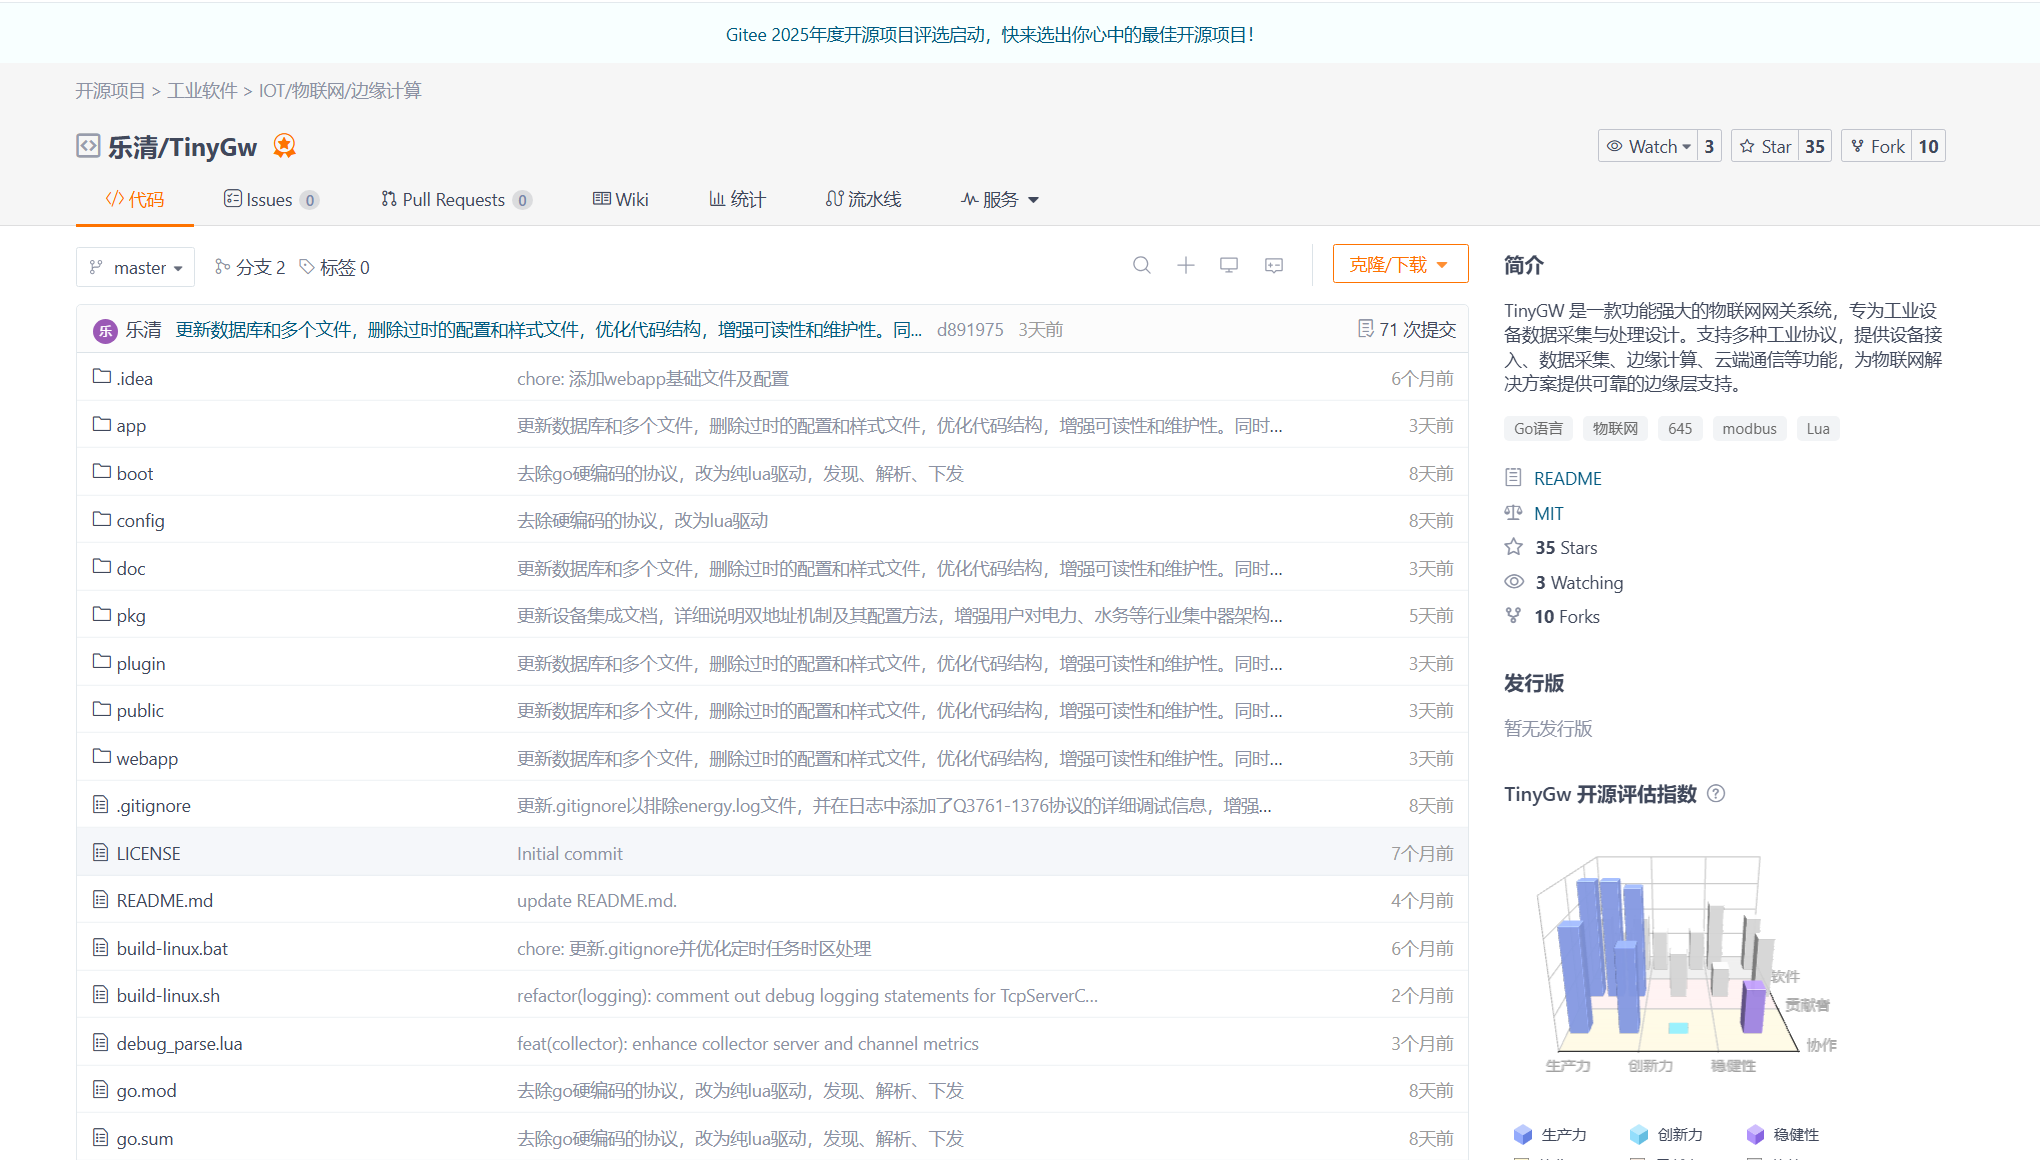This screenshot has height=1160, width=2040.
Task: Click the comparison/review icon beside the monitor icon
Action: (x=1273, y=265)
